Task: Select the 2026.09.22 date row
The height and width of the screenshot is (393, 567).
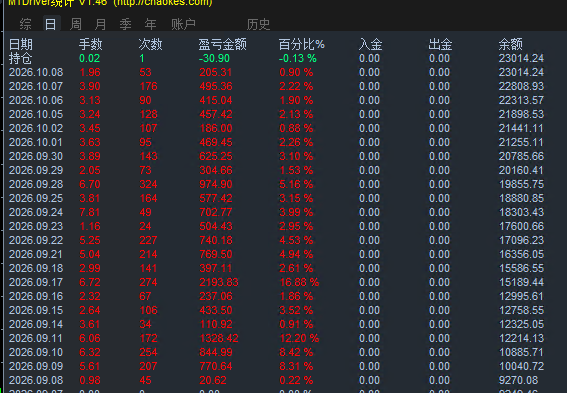Action: pyautogui.click(x=36, y=240)
